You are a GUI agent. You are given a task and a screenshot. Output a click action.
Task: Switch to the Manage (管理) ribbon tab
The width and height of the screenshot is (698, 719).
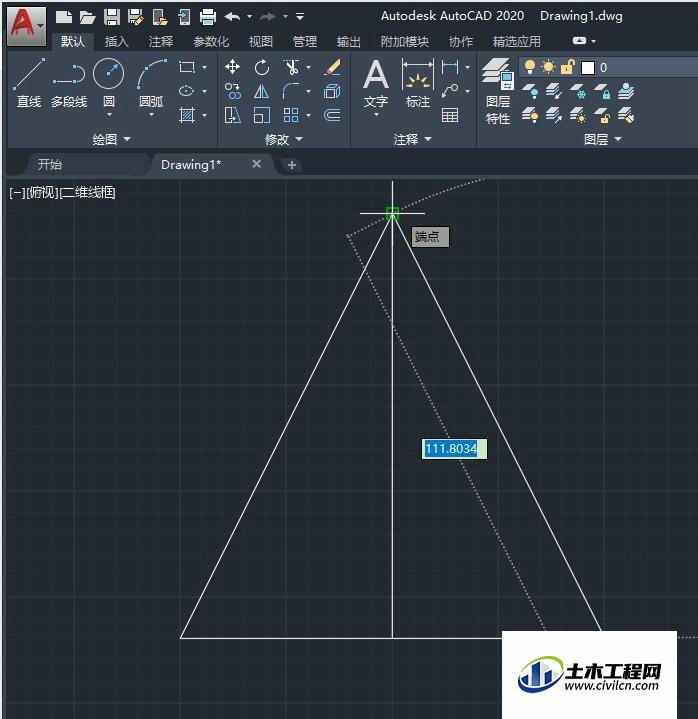click(x=305, y=42)
